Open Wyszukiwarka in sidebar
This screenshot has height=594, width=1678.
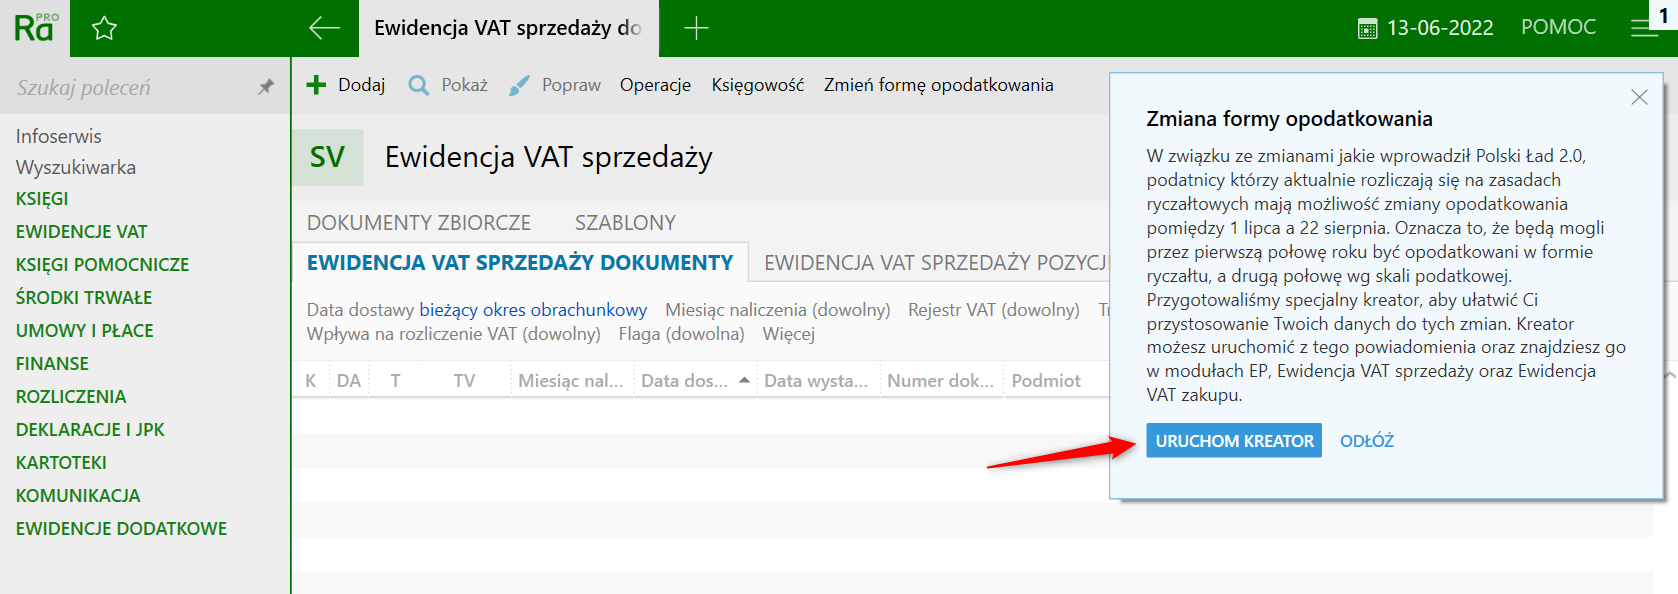pos(75,167)
